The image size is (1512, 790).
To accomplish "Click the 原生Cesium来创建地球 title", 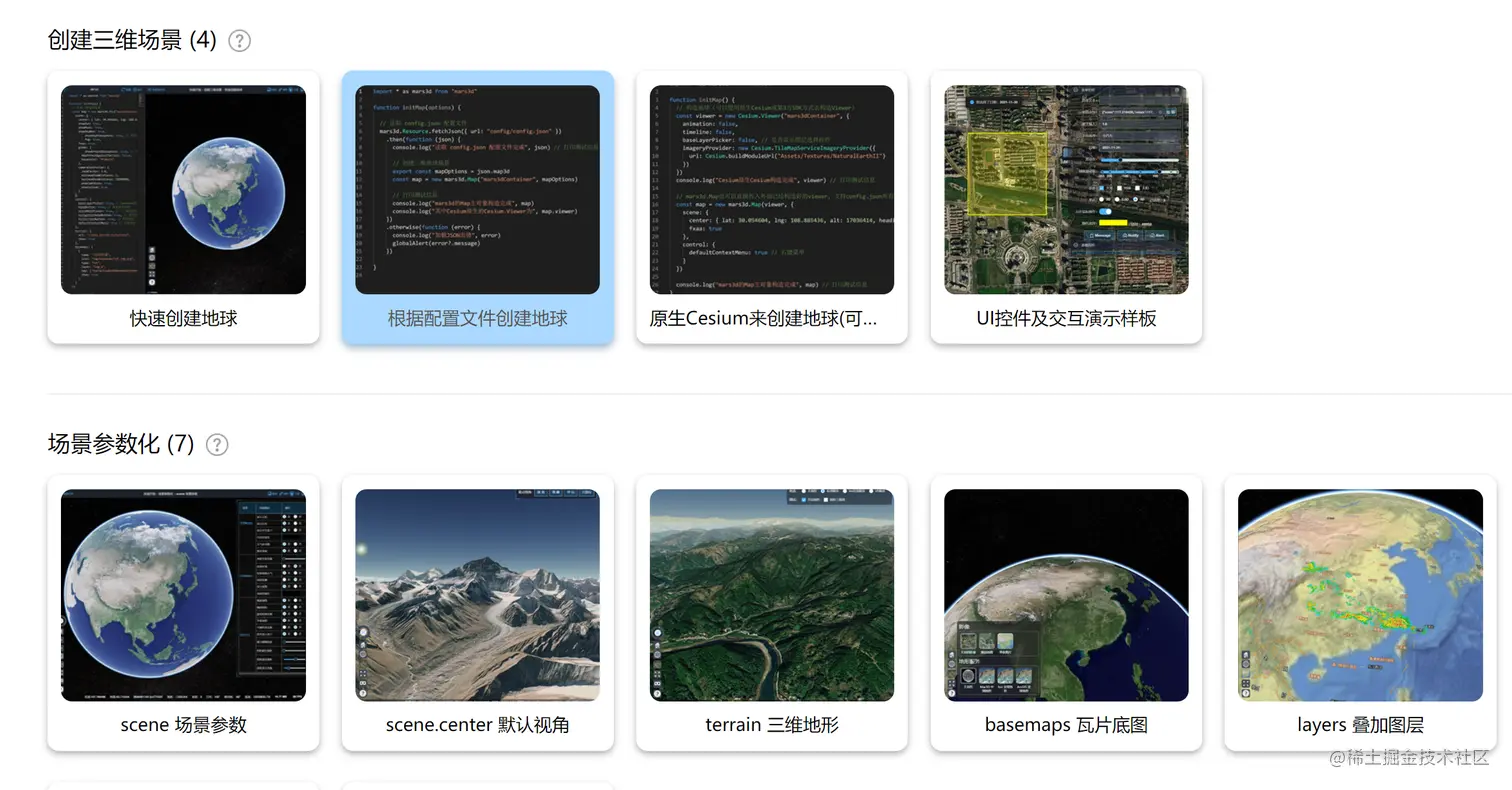I will click(x=764, y=319).
